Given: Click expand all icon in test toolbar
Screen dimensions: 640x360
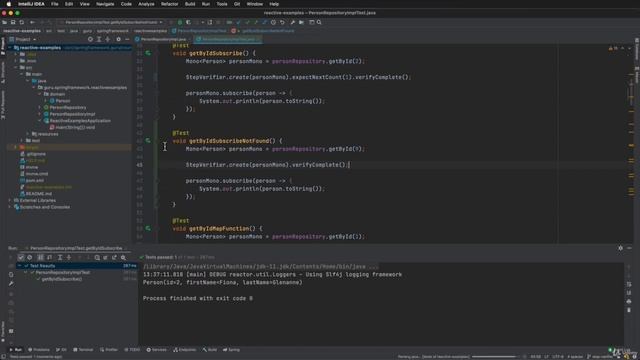Looking at the screenshot, I should (60, 258).
